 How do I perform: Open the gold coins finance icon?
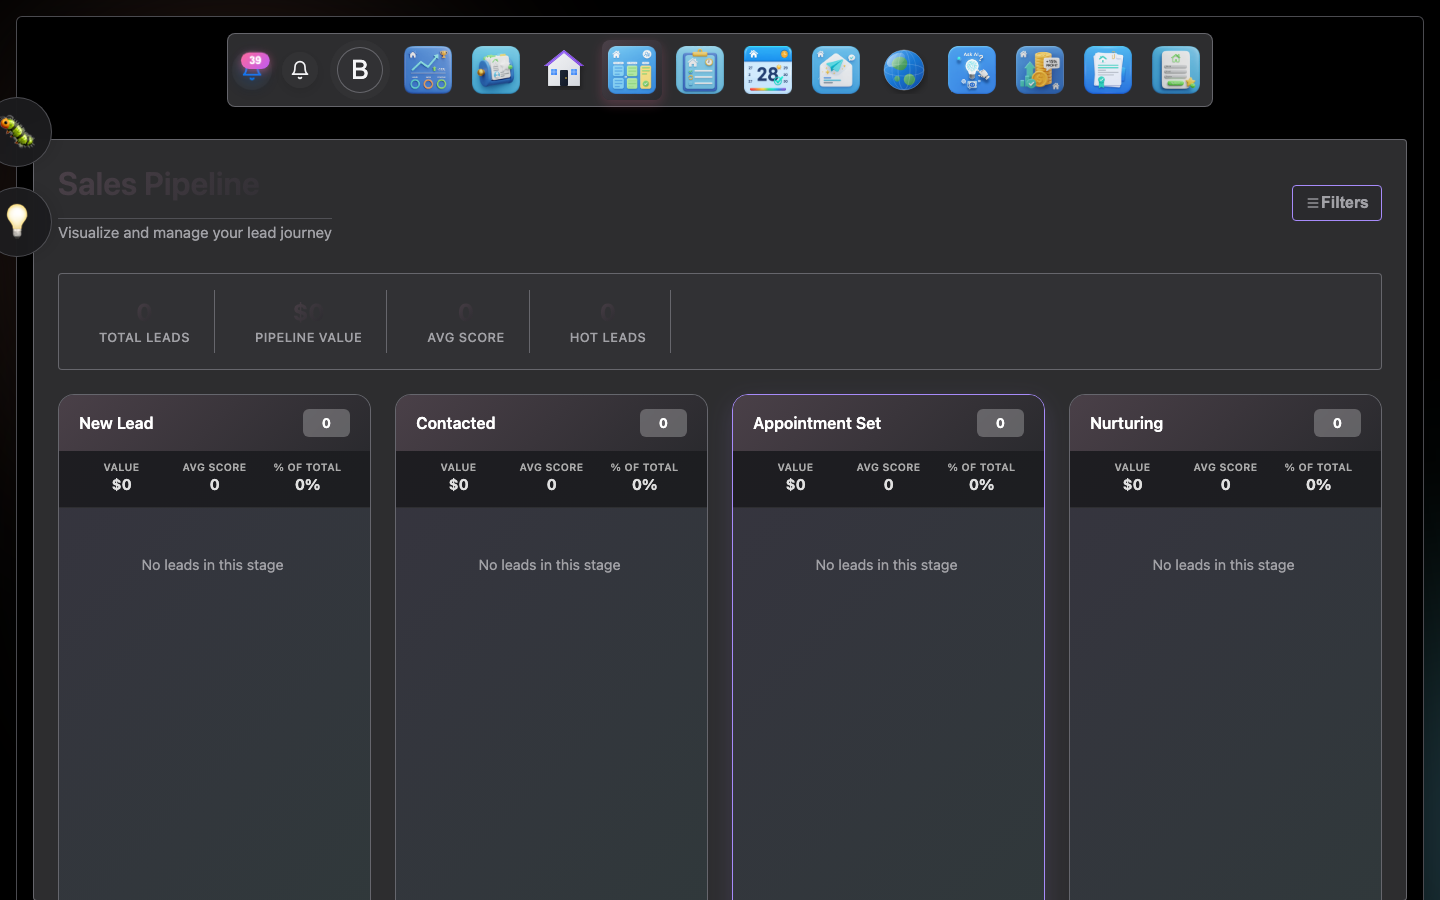coord(1040,70)
